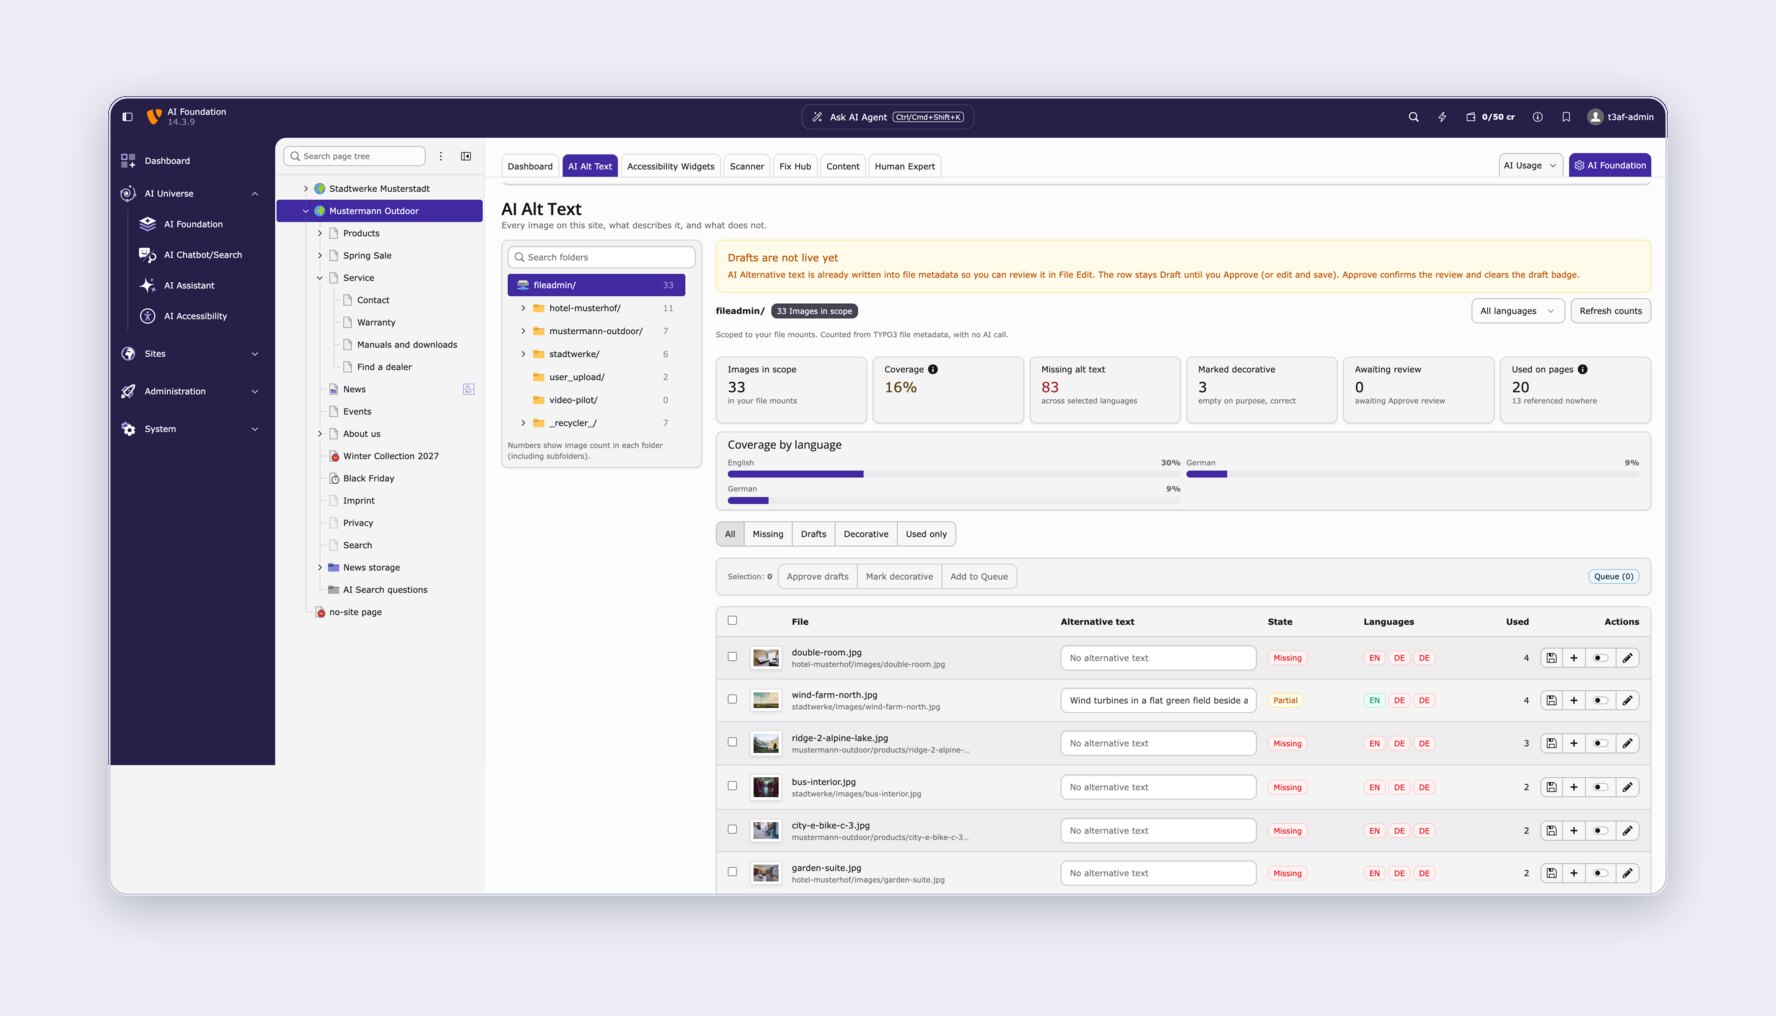Click the Search folders input field
This screenshot has width=1776, height=1016.
[601, 258]
